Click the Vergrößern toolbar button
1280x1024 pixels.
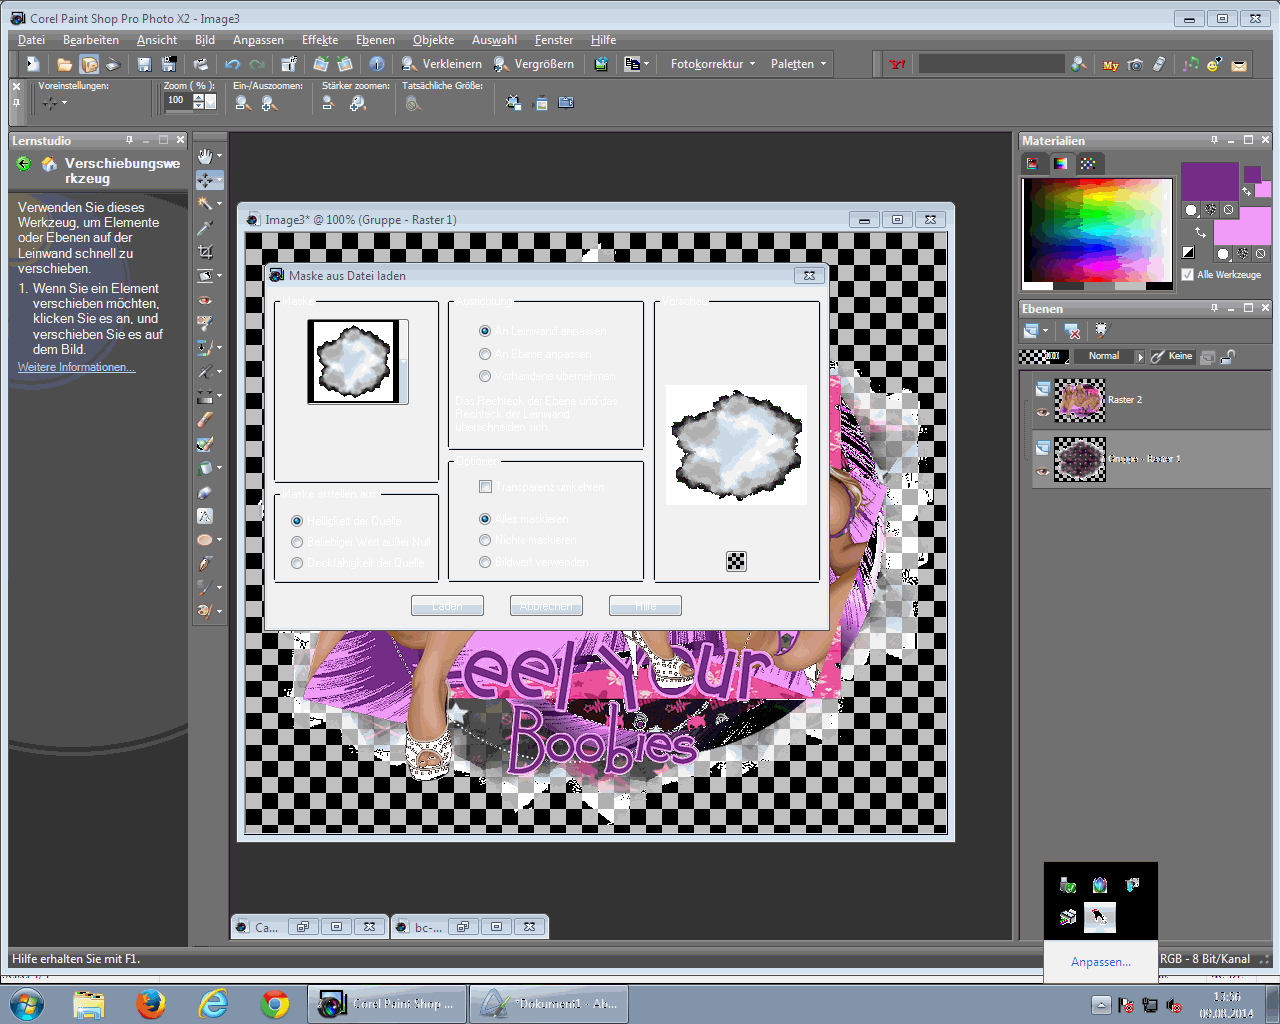[x=535, y=64]
